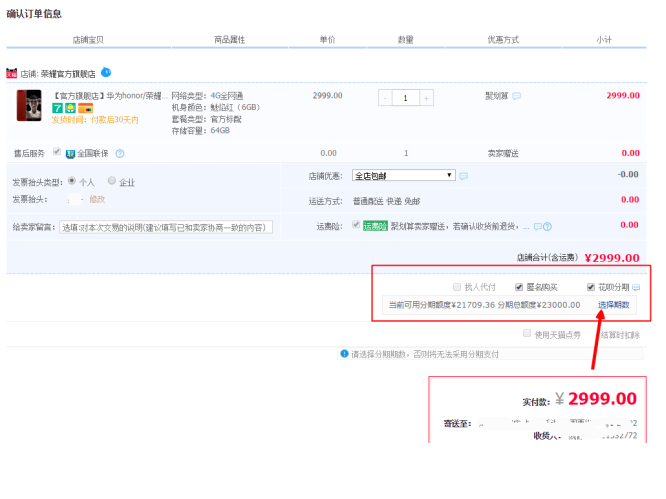Select 个人 invoice type radio button
This screenshot has height=499, width=666.
click(72, 181)
